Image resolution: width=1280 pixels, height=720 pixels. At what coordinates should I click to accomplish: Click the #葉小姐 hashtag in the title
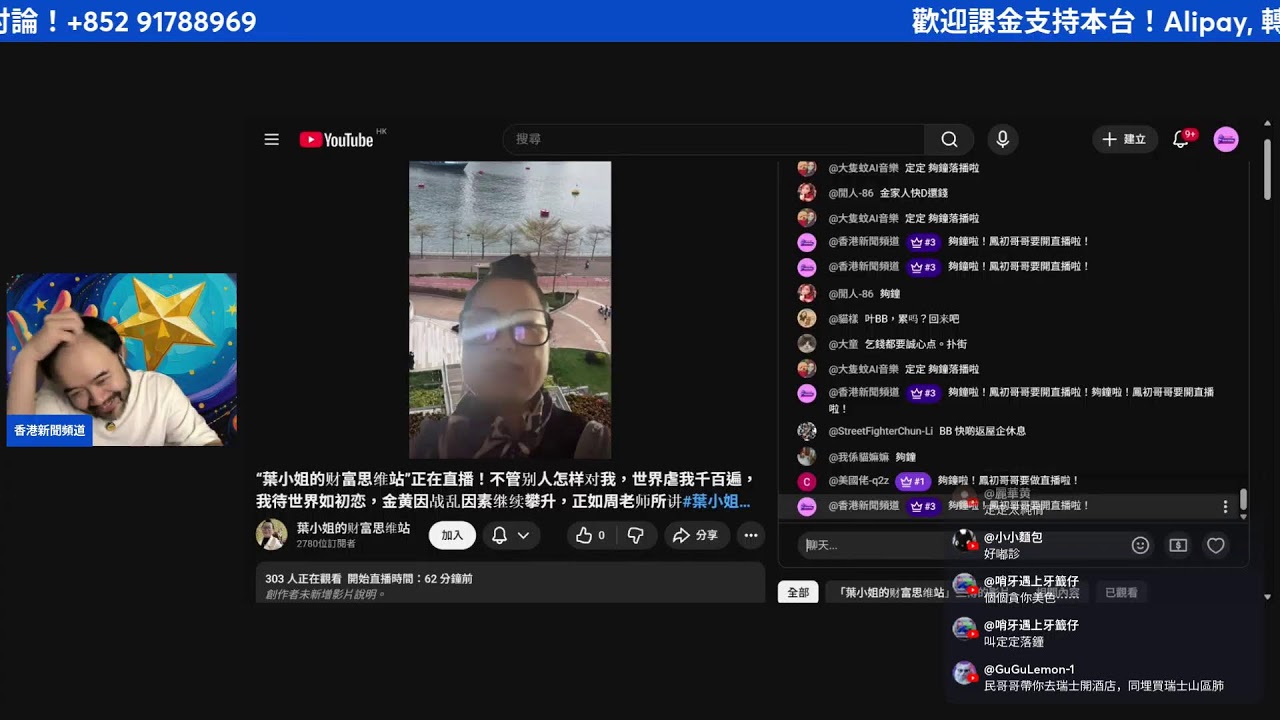point(716,502)
